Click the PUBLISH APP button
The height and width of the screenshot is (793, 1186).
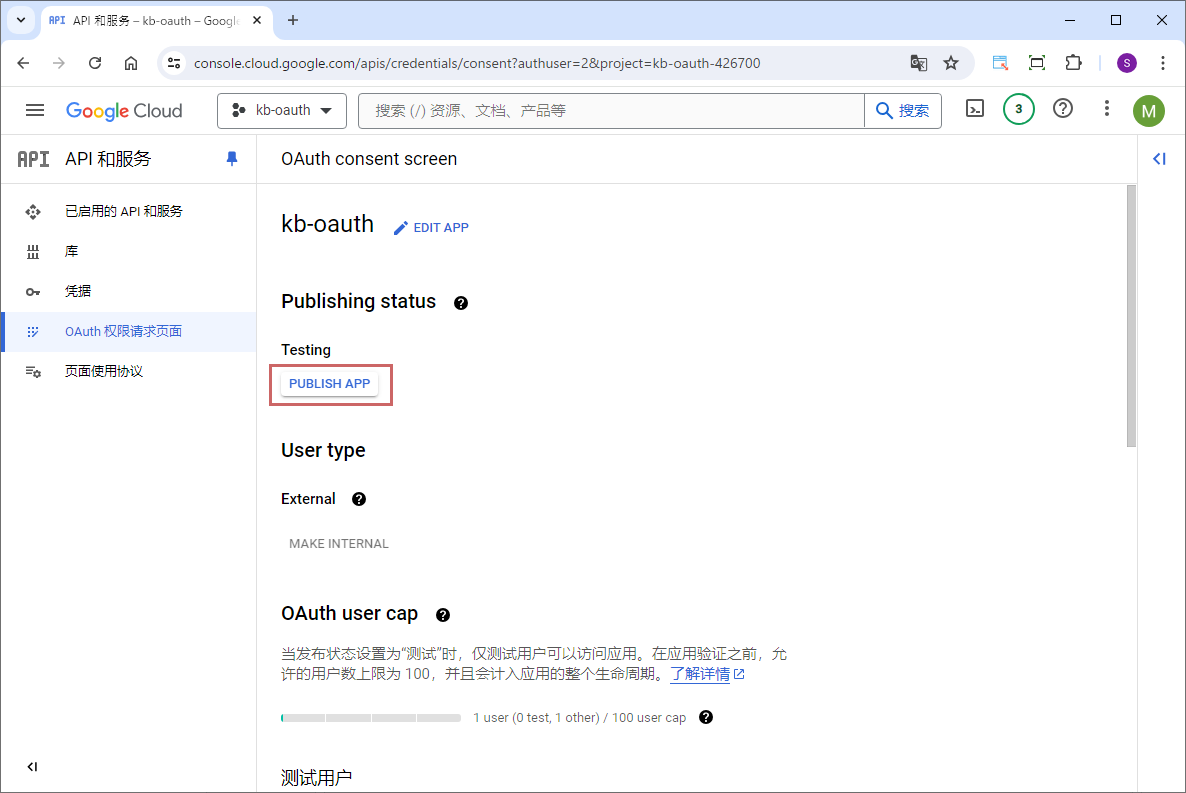329,384
